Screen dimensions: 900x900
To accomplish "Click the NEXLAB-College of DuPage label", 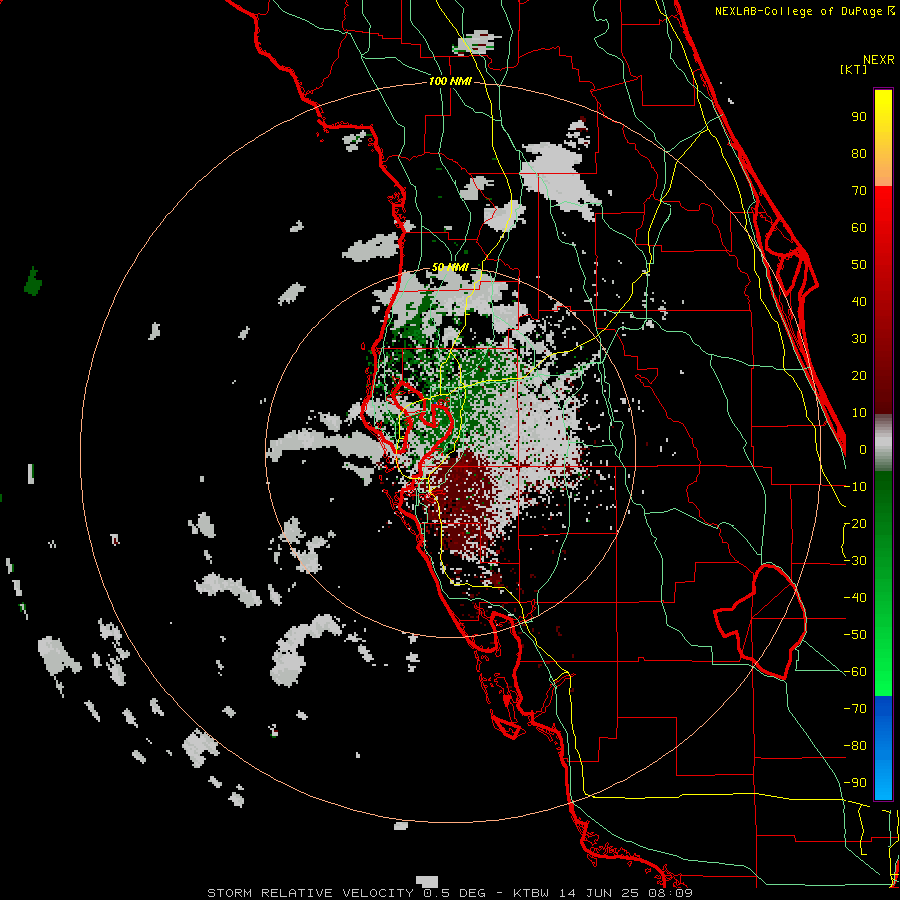I will [804, 11].
